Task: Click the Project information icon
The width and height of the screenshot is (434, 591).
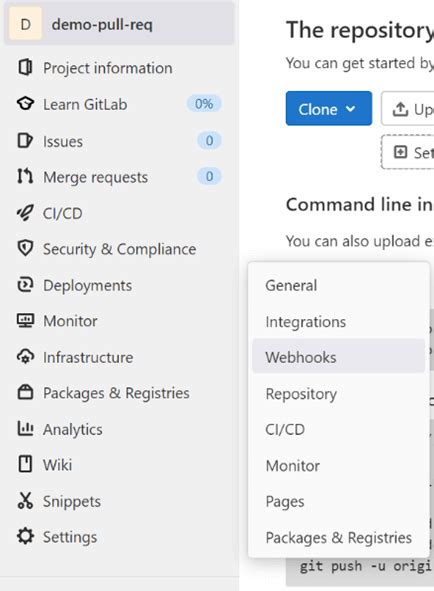Action: (x=25, y=67)
